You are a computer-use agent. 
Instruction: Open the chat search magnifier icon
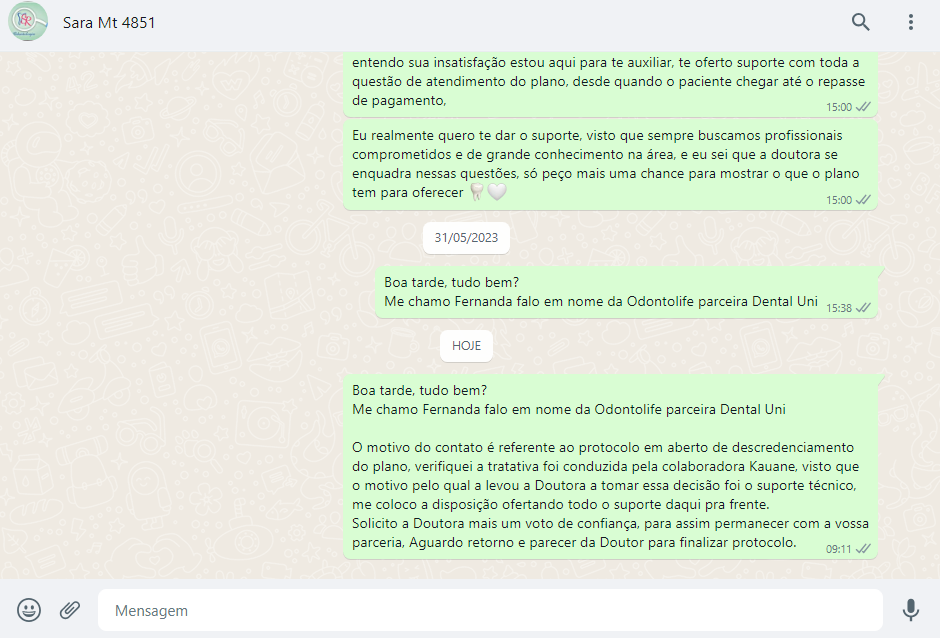pyautogui.click(x=860, y=22)
